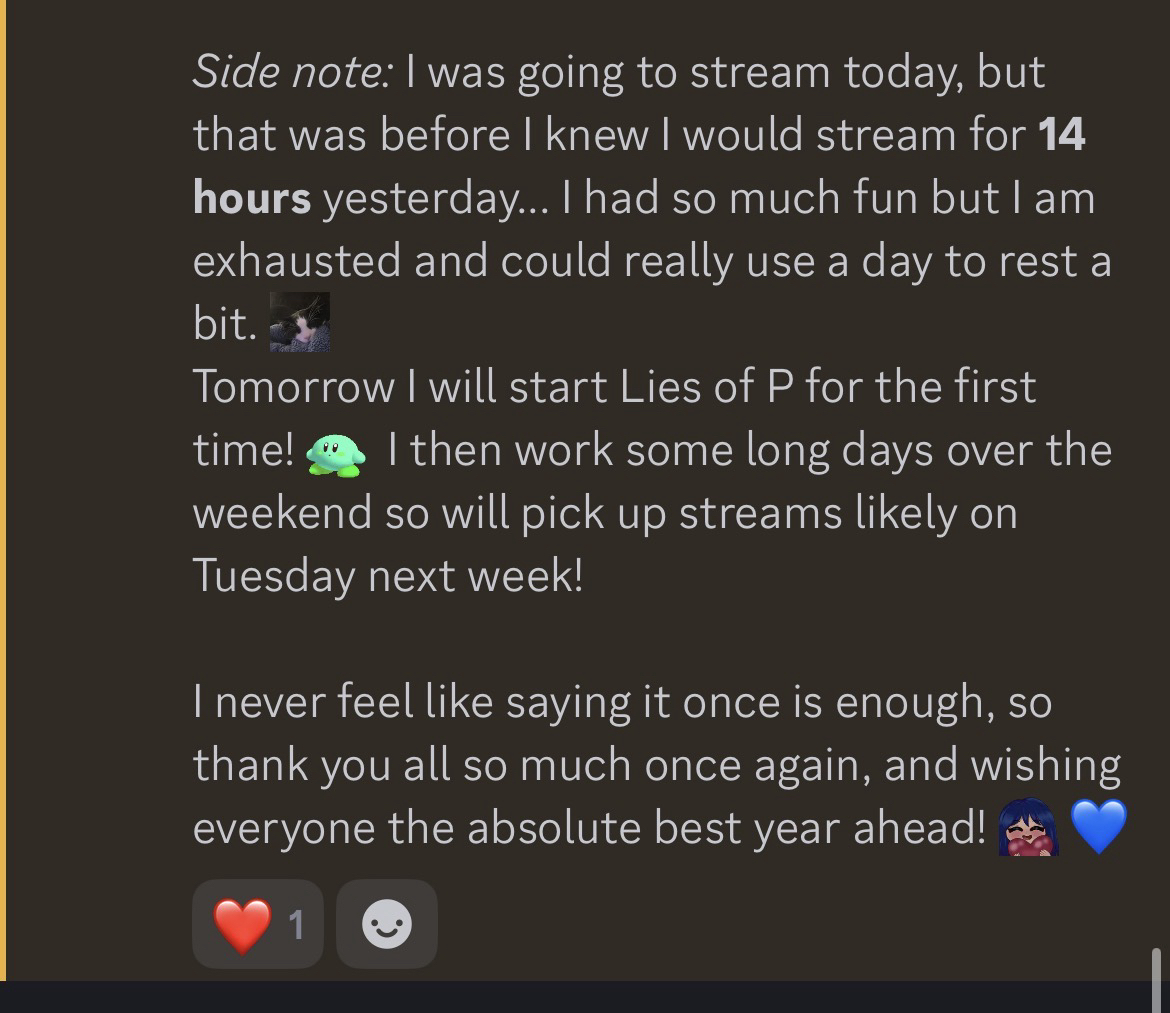The width and height of the screenshot is (1170, 1013).
Task: Click the reaction count number 1
Action: (x=296, y=925)
